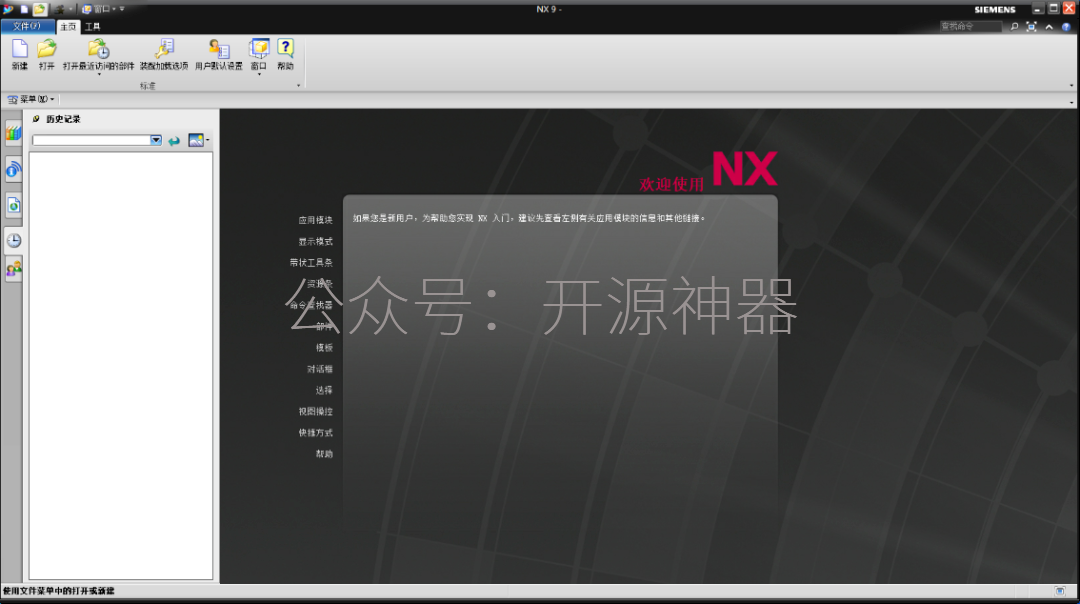Click the History panel text combo field
Screen dimensions: 1080x604
[91, 140]
